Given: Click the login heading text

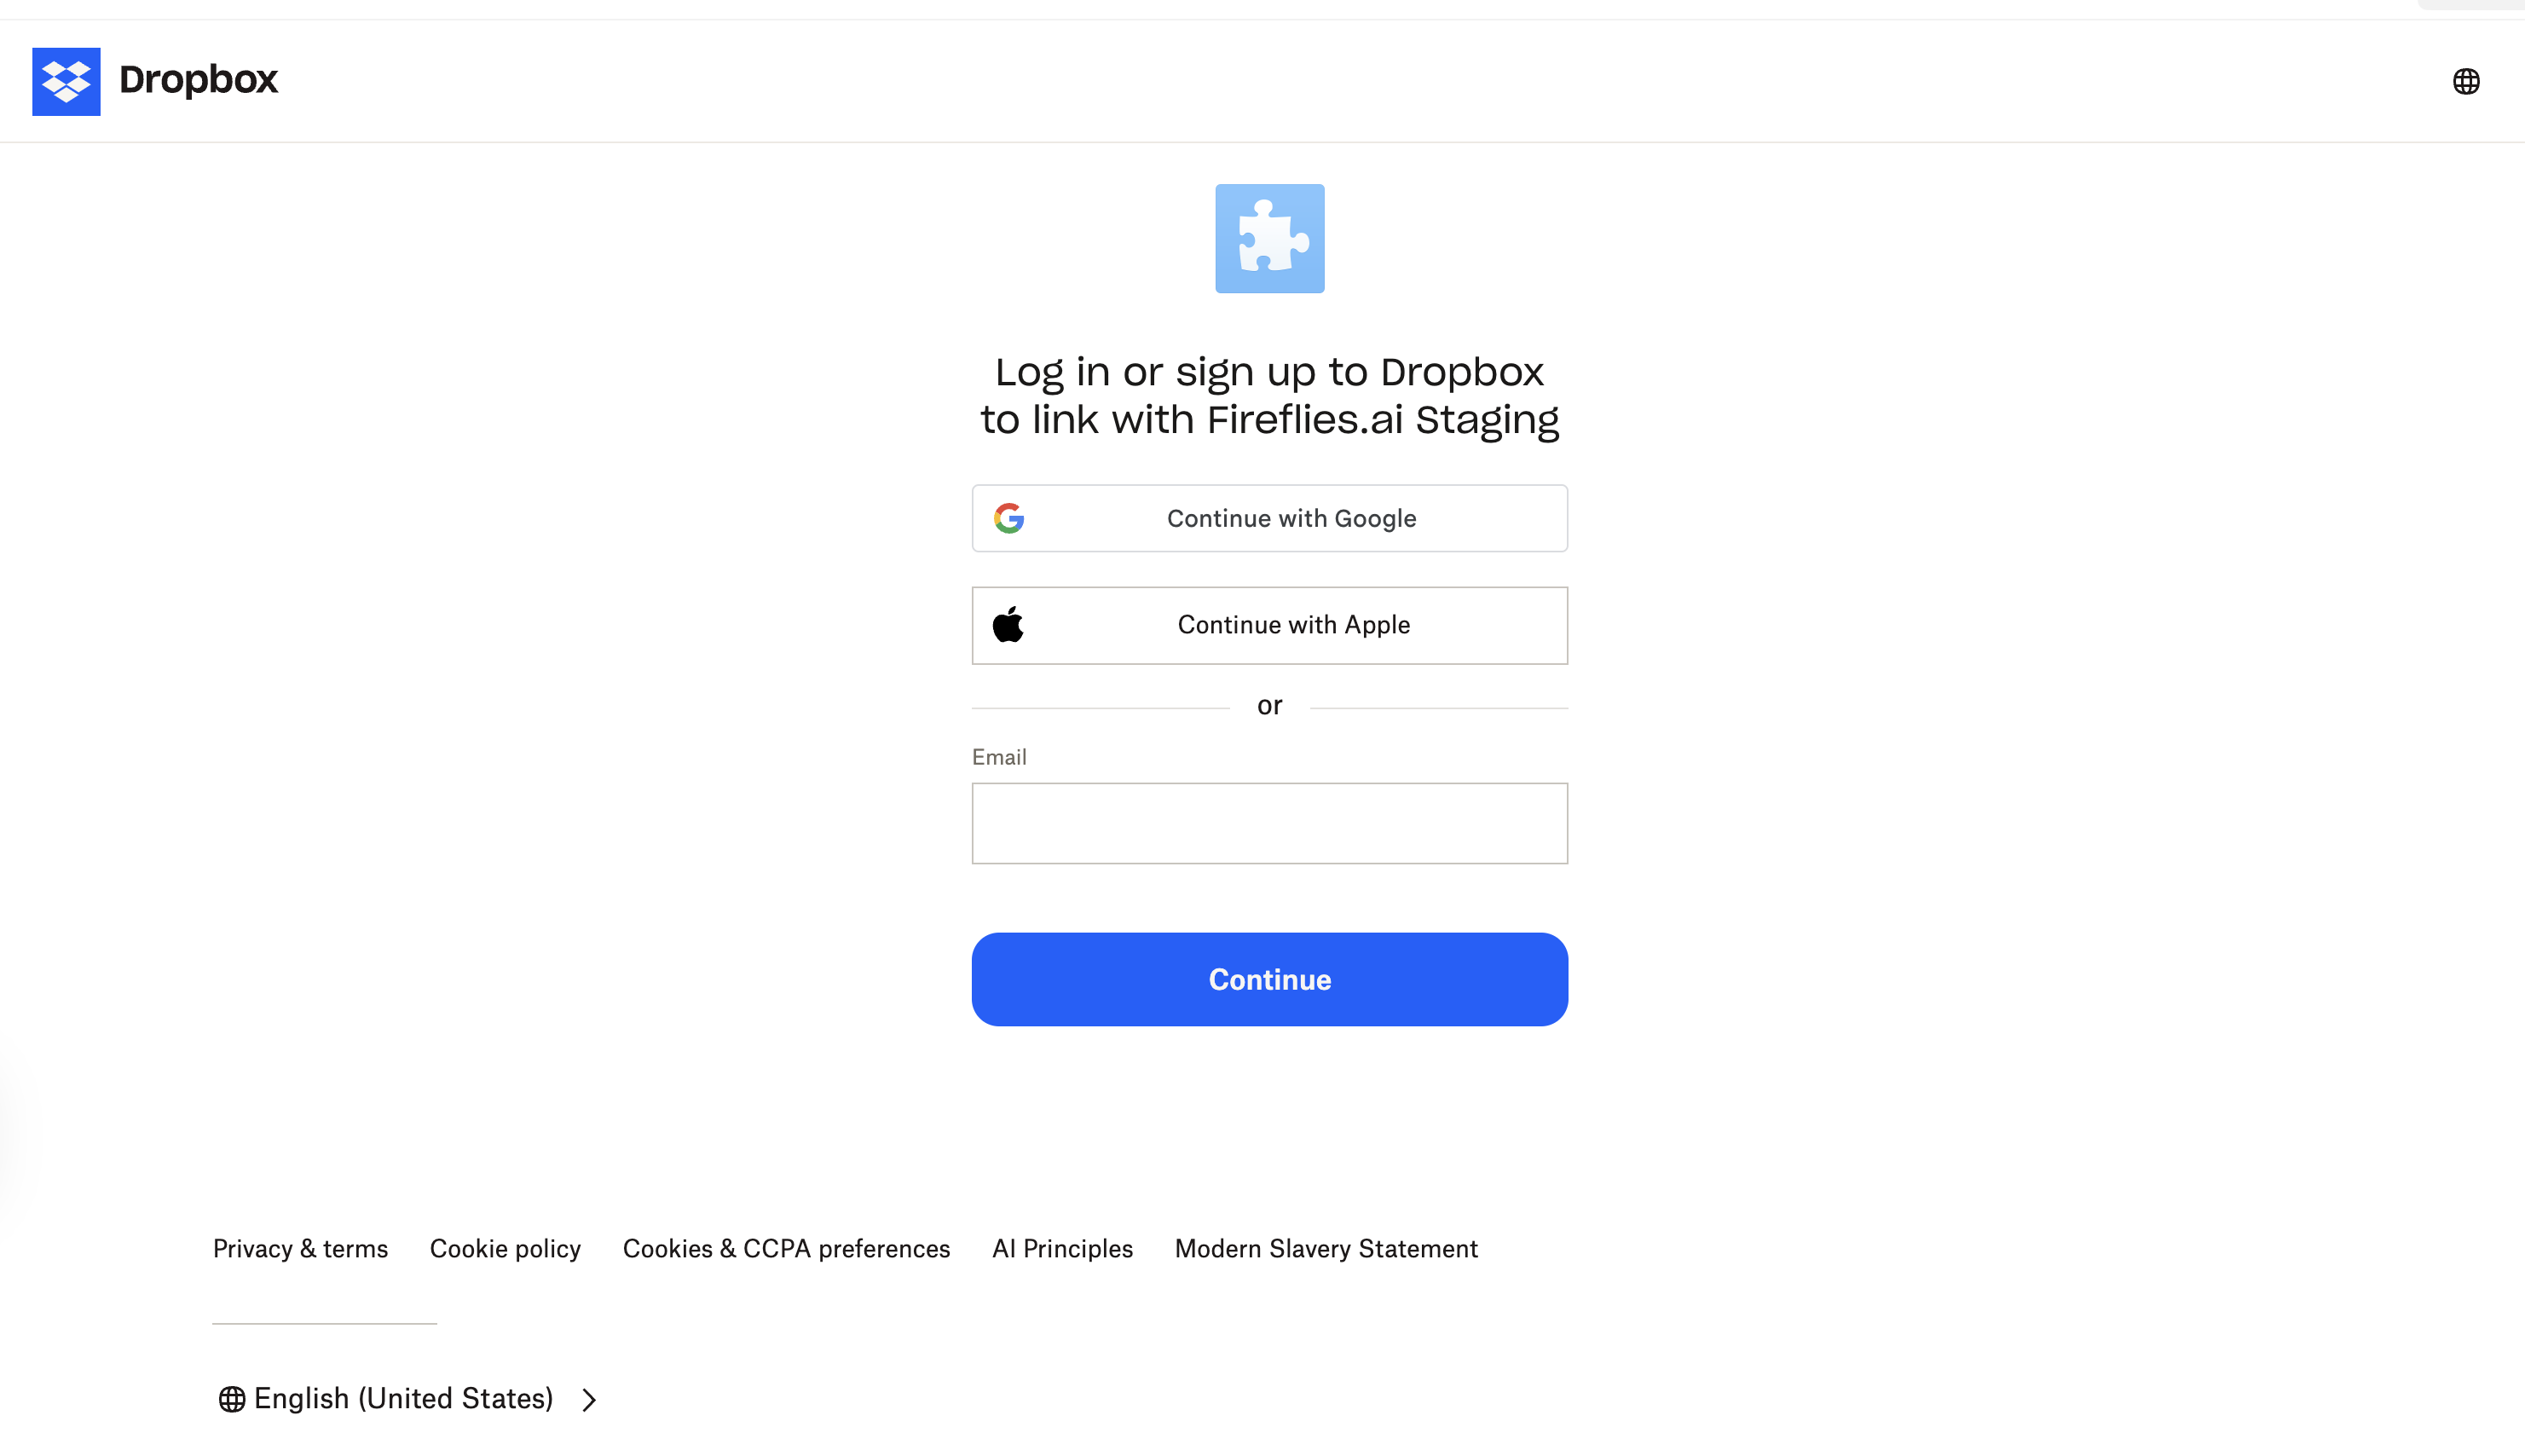Looking at the screenshot, I should point(1269,396).
